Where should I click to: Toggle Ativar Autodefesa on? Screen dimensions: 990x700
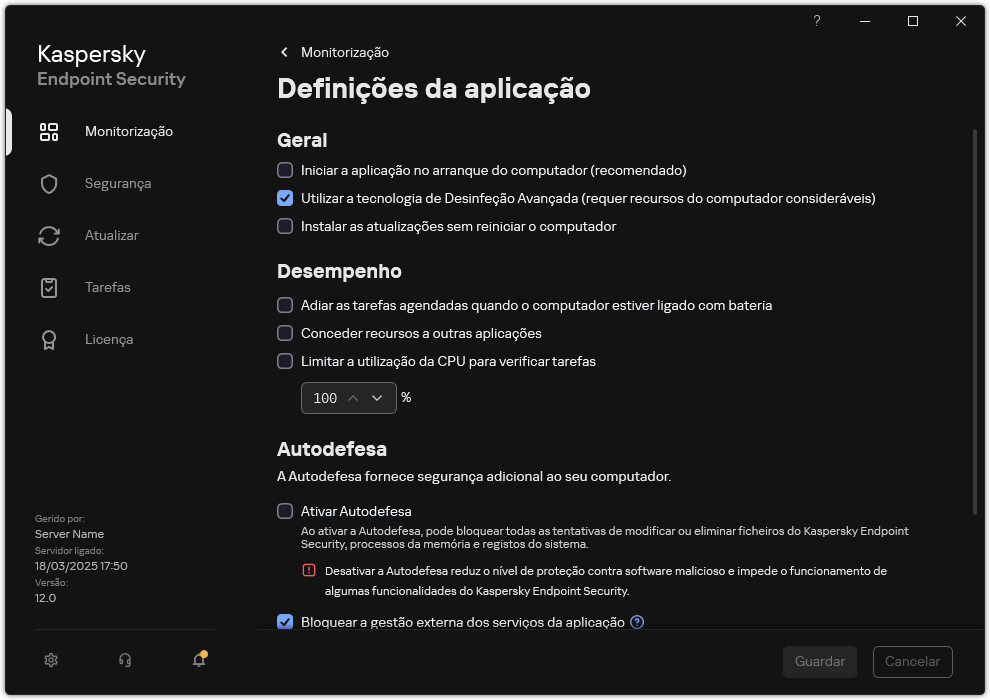285,511
